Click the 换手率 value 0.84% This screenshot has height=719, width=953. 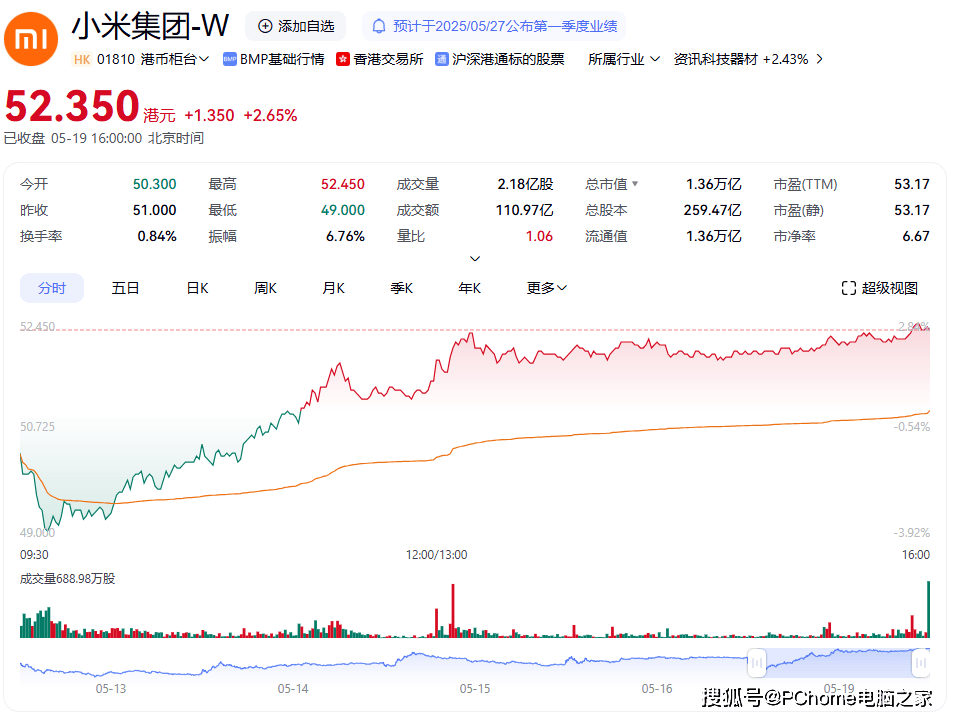[x=157, y=236]
